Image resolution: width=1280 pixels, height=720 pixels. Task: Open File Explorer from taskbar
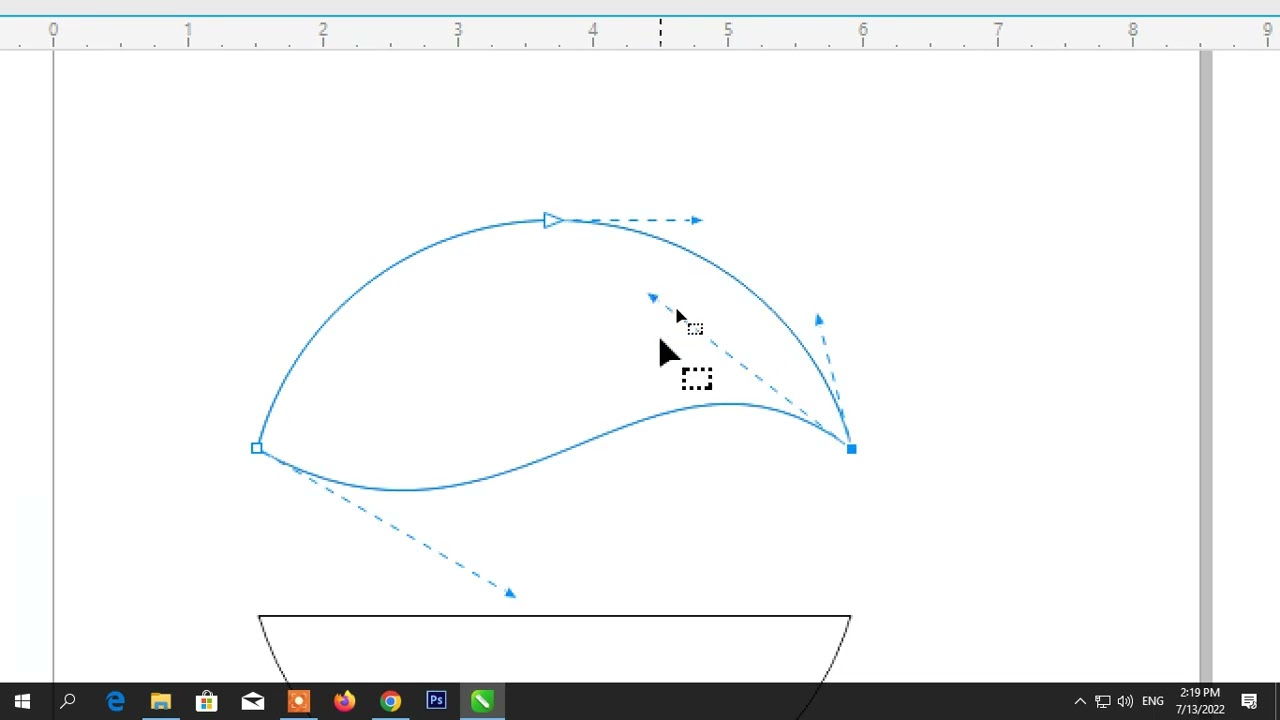161,701
